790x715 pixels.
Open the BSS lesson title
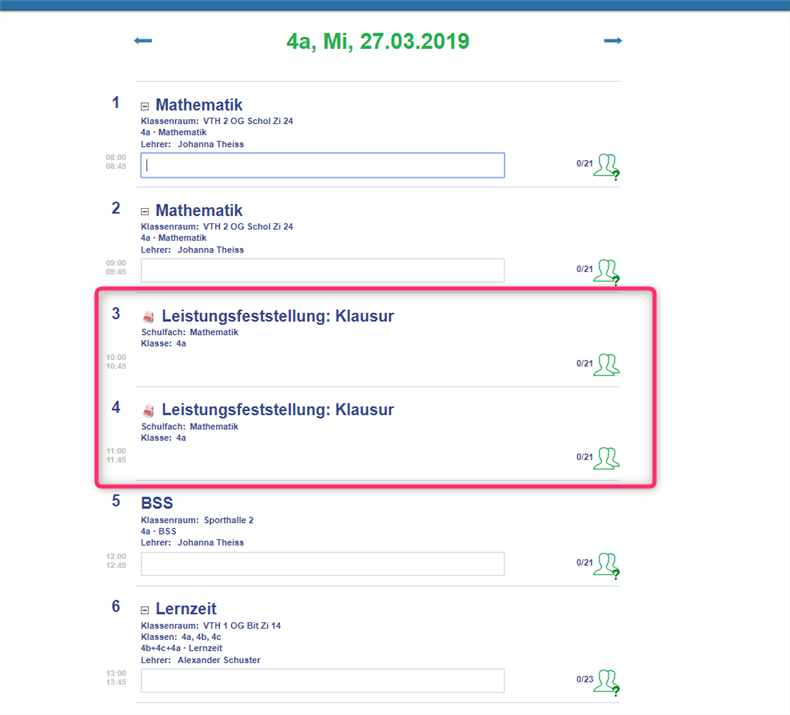coord(157,503)
